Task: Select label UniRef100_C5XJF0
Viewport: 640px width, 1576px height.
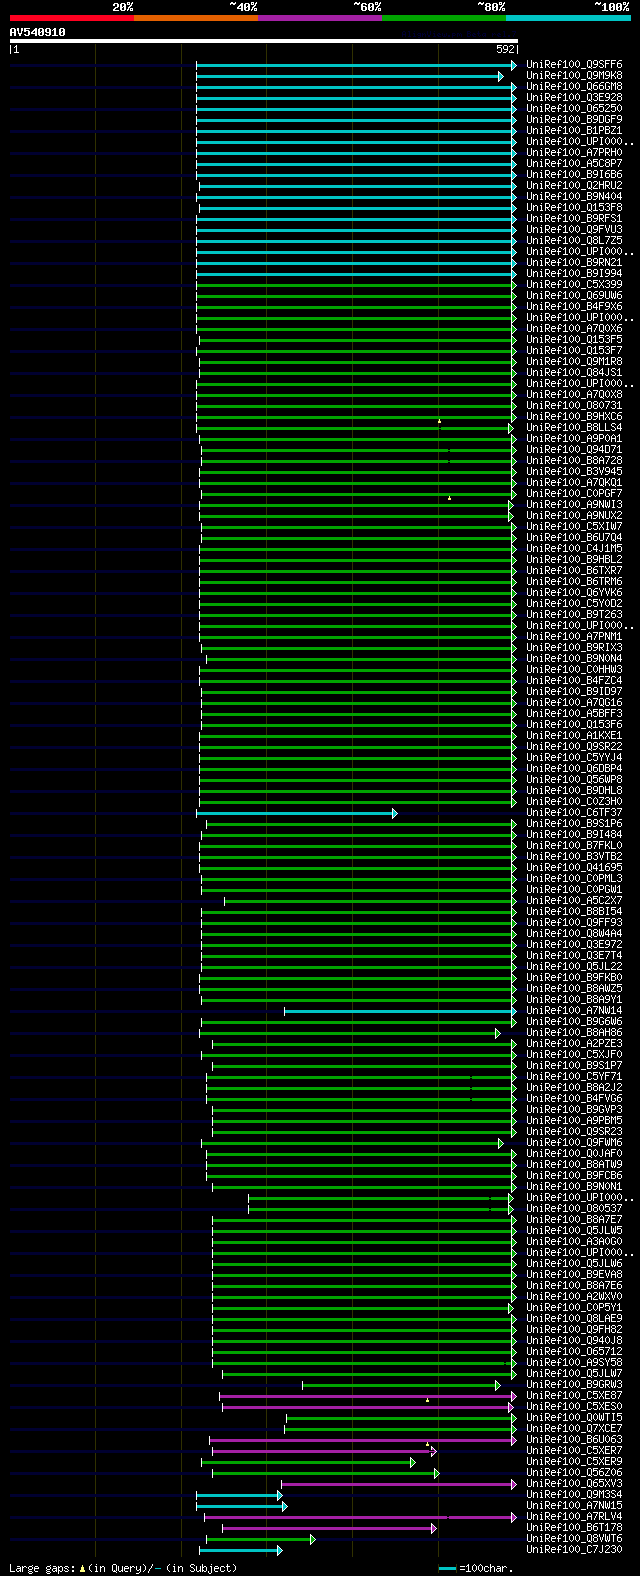Action: [x=573, y=1055]
